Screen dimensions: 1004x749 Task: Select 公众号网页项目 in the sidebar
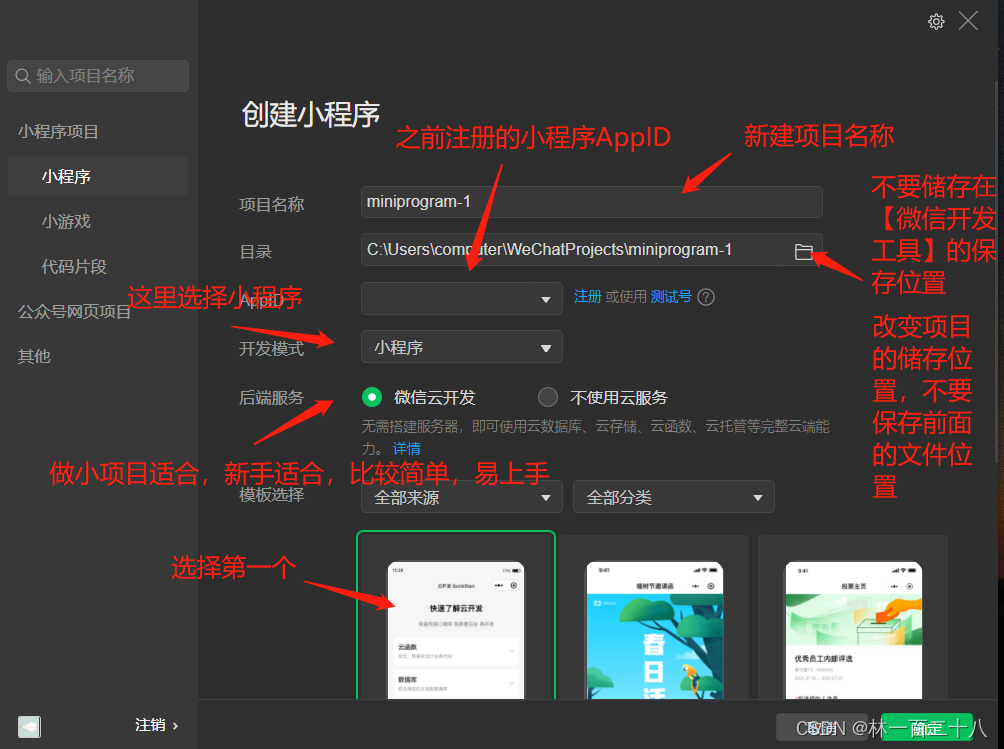[65, 311]
